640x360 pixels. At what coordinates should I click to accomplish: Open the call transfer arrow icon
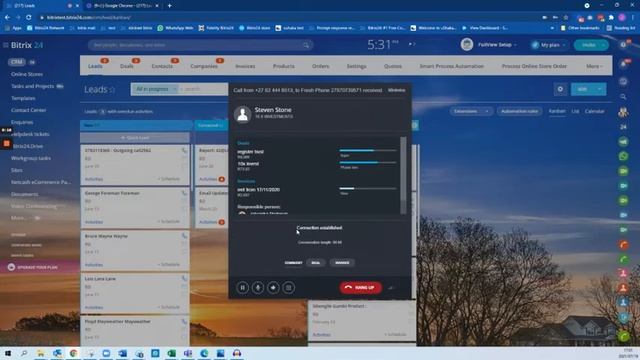pyautogui.click(x=273, y=288)
